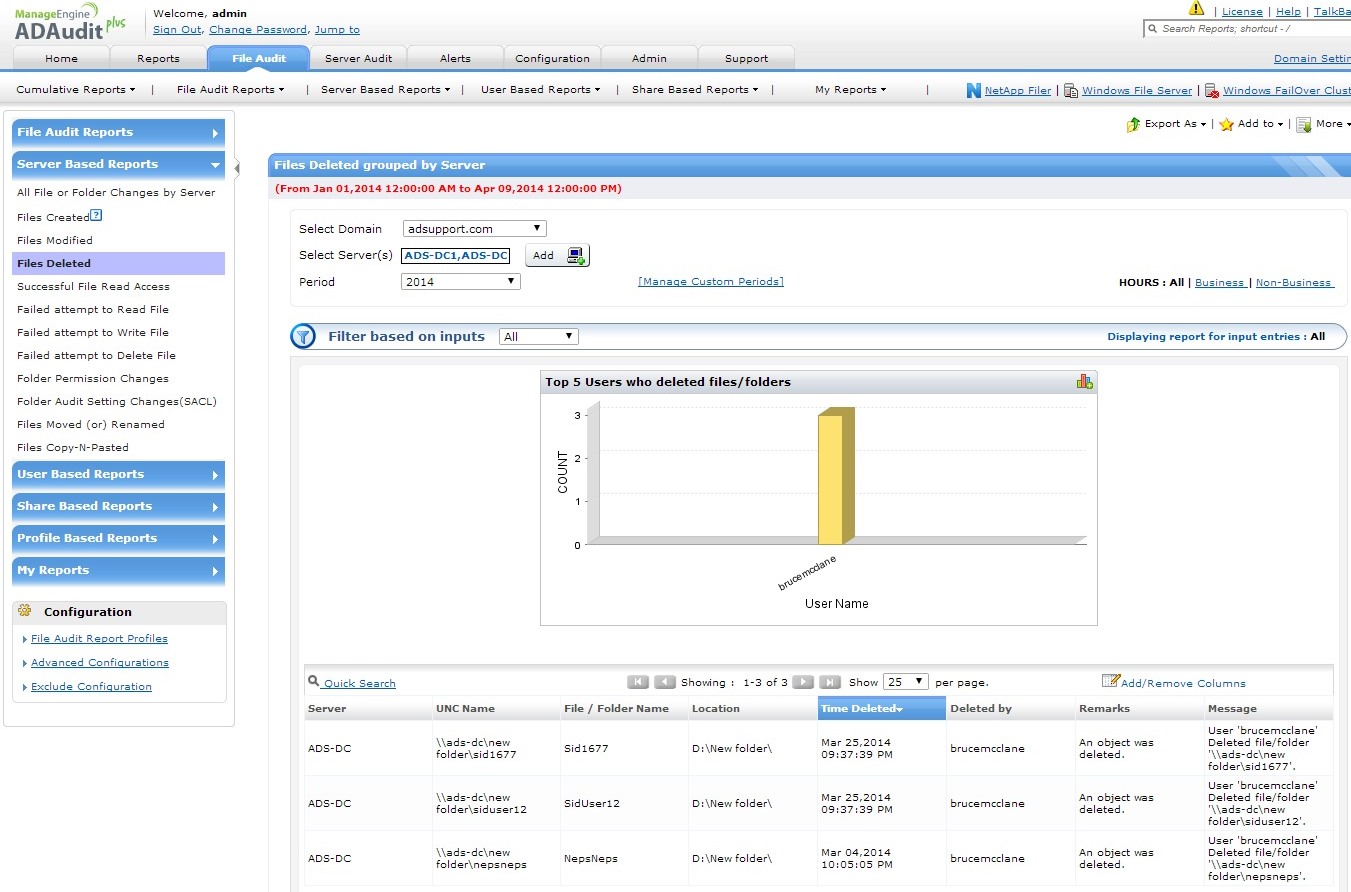
Task: Click the NetApp Filer icon
Action: pyautogui.click(x=974, y=90)
